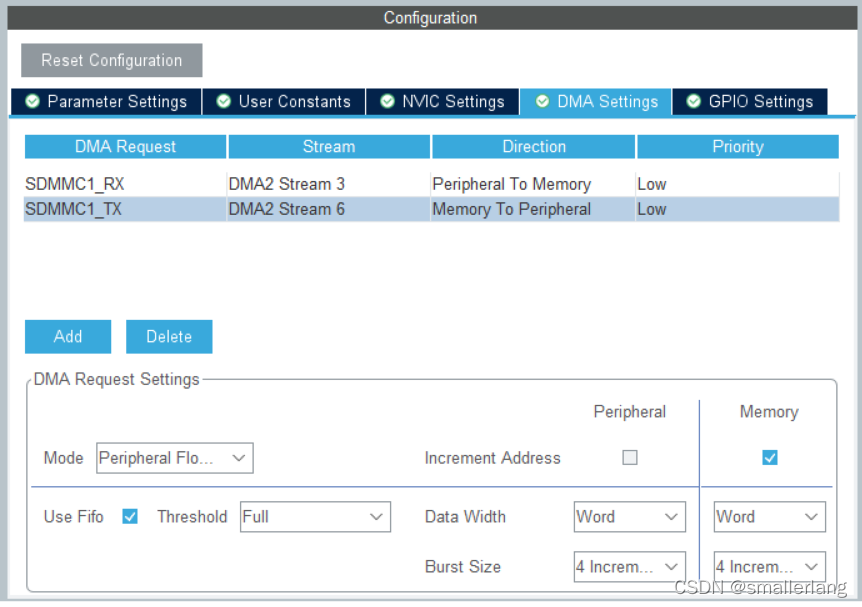The width and height of the screenshot is (862, 607).
Task: Open the Peripheral Data Width dropdown
Action: [x=629, y=517]
